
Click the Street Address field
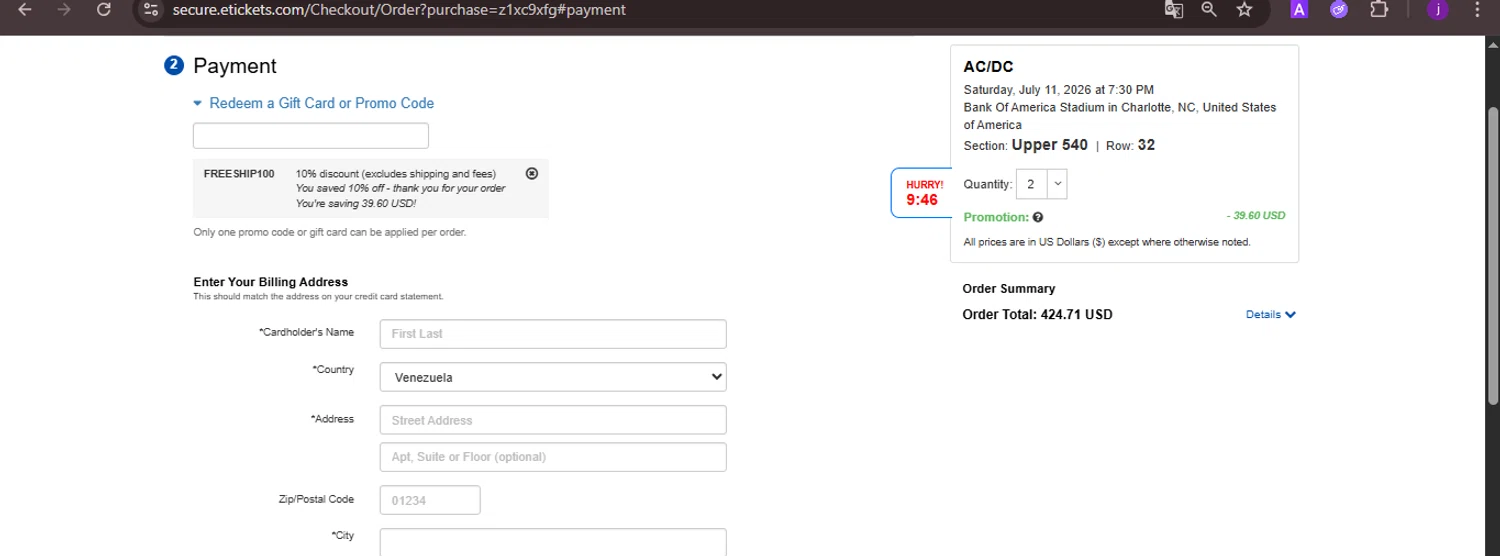553,420
